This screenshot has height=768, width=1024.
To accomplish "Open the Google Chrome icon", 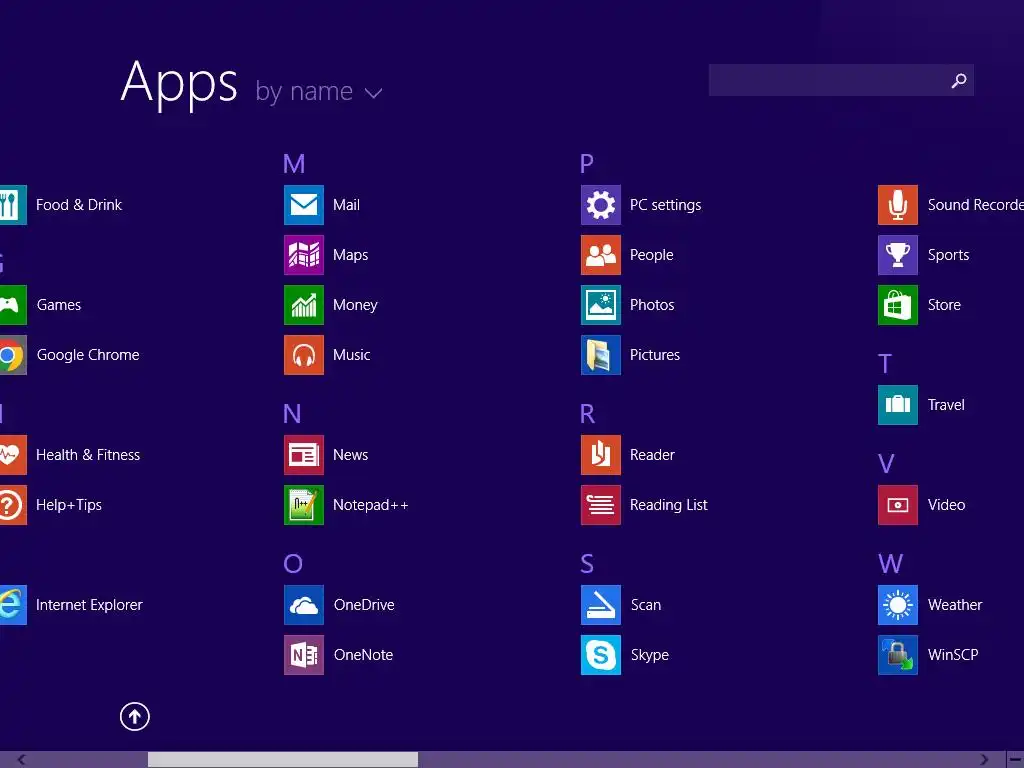I will point(13,355).
